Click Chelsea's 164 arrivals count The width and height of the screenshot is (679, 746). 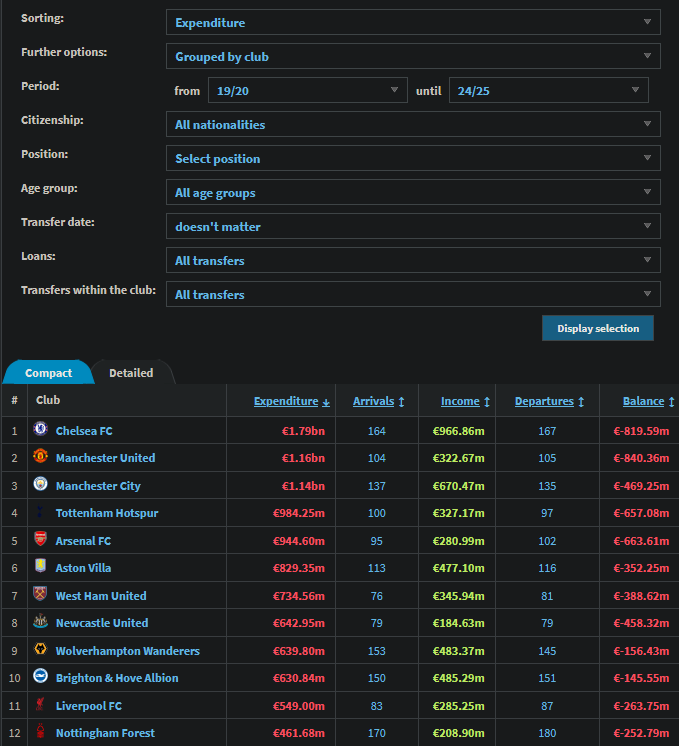coord(377,431)
